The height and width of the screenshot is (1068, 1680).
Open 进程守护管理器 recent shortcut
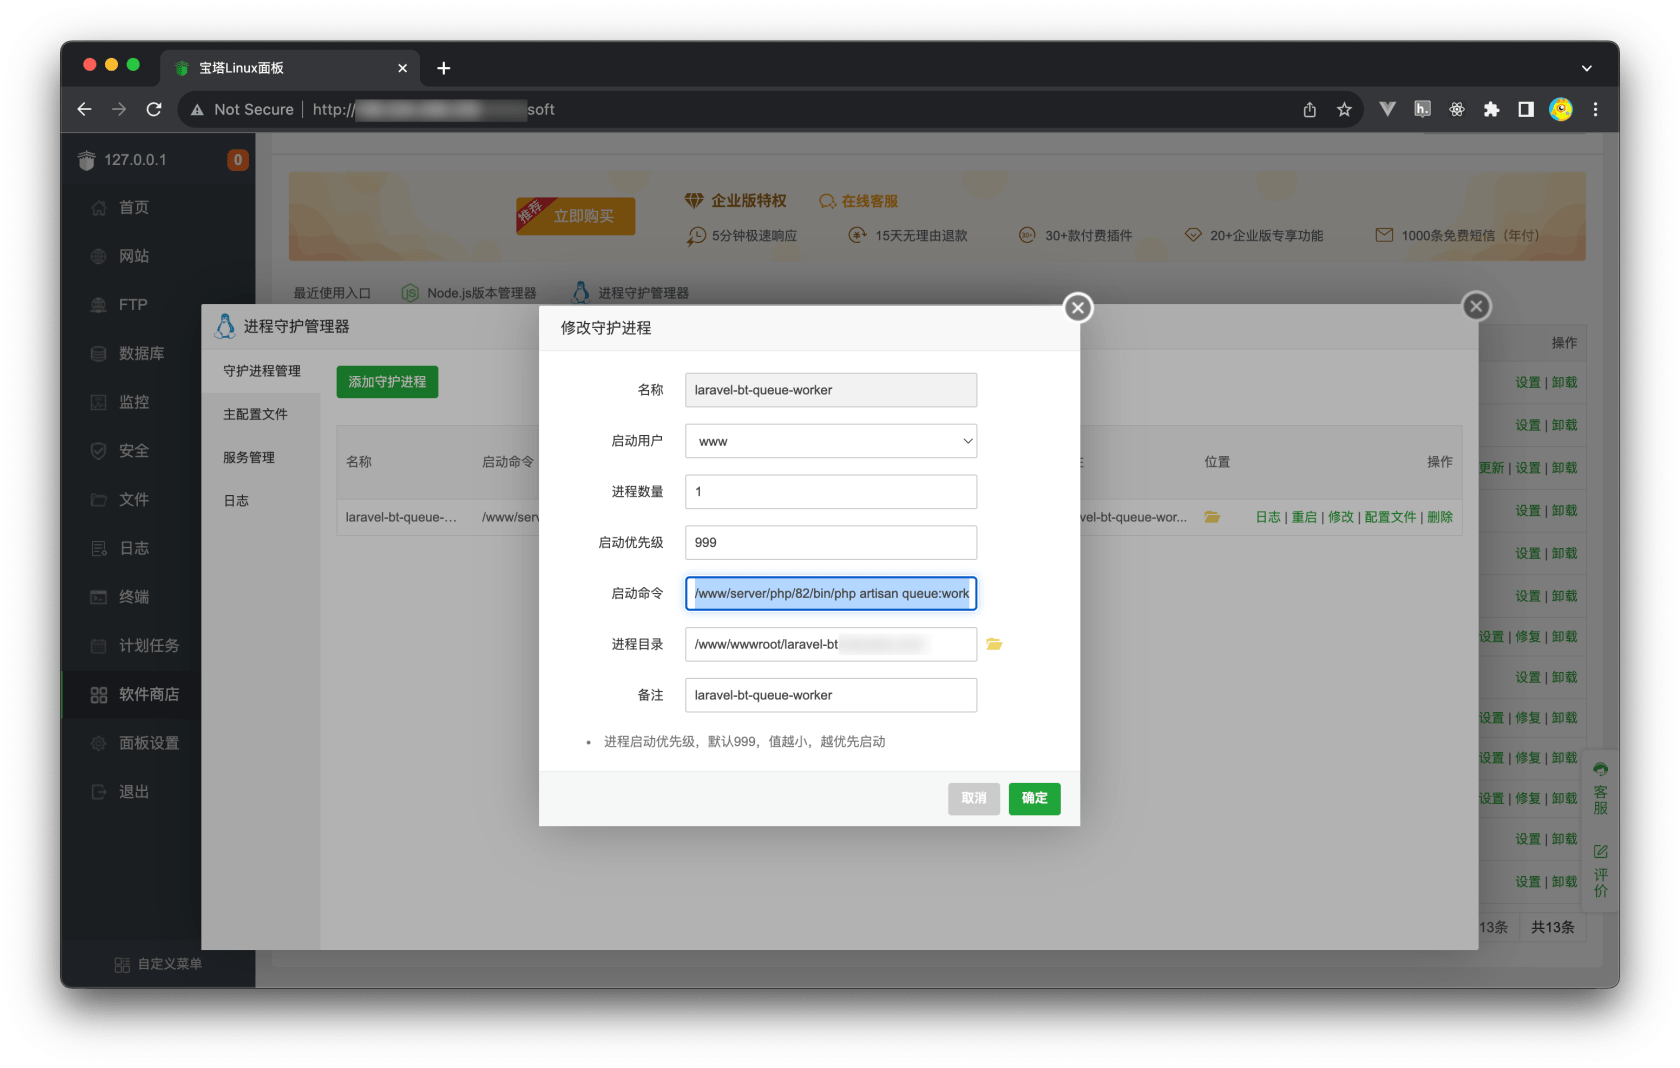point(631,293)
